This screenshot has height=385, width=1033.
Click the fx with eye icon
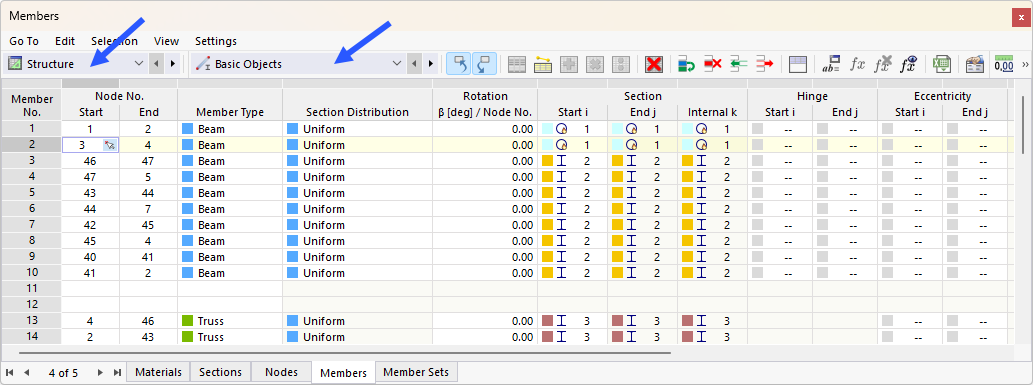(908, 64)
